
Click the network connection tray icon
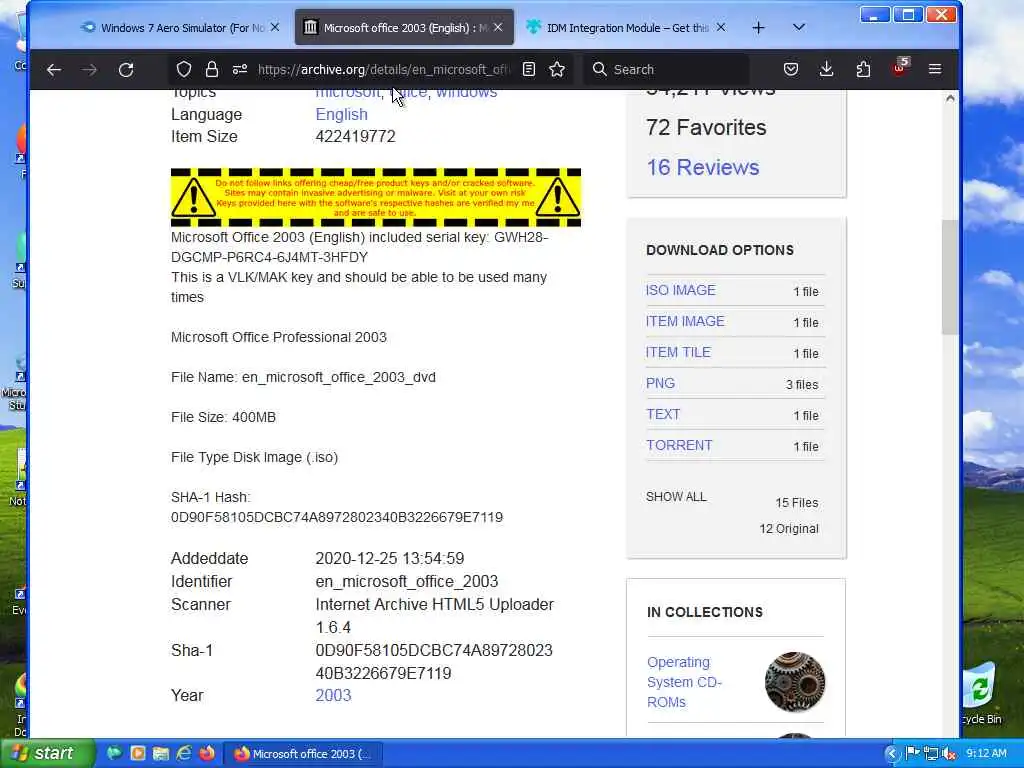(931, 754)
